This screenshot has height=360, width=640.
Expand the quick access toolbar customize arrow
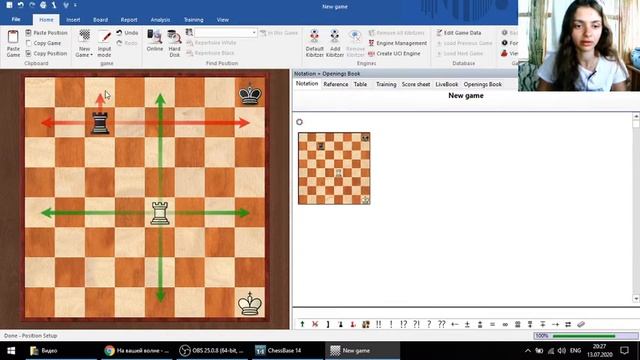76,5
